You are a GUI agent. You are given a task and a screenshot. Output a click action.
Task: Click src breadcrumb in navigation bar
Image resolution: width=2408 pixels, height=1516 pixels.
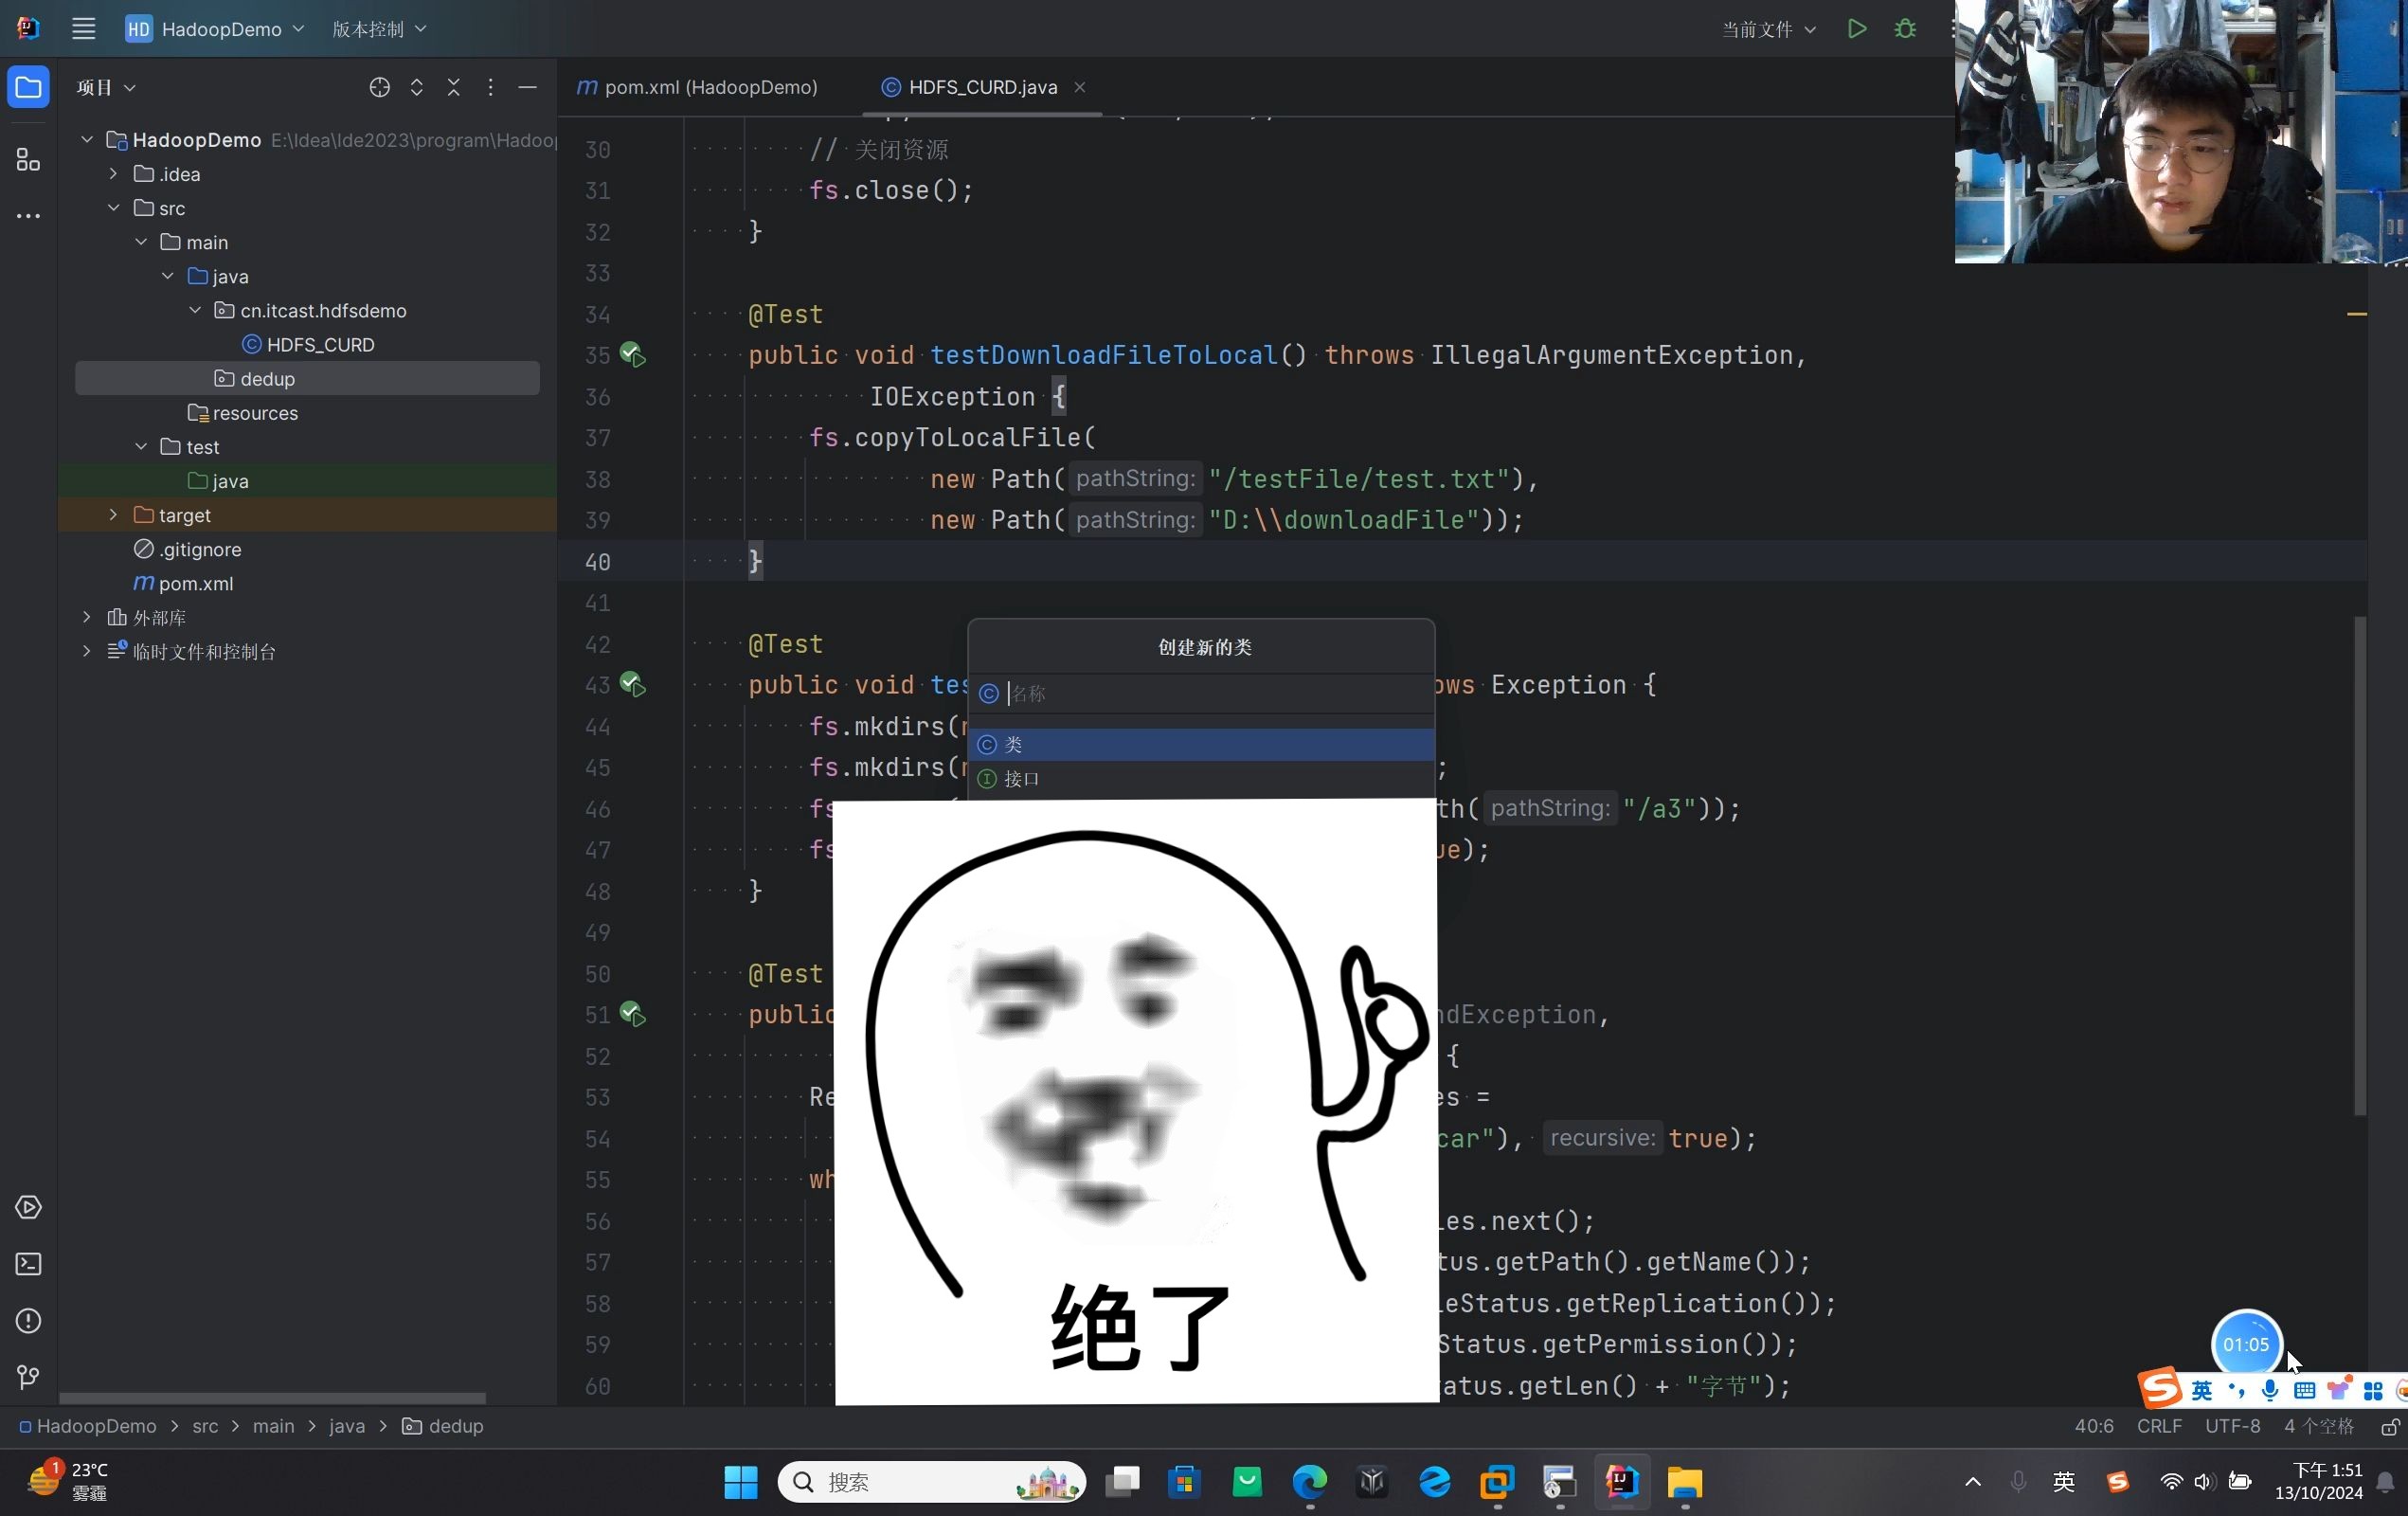pos(205,1426)
